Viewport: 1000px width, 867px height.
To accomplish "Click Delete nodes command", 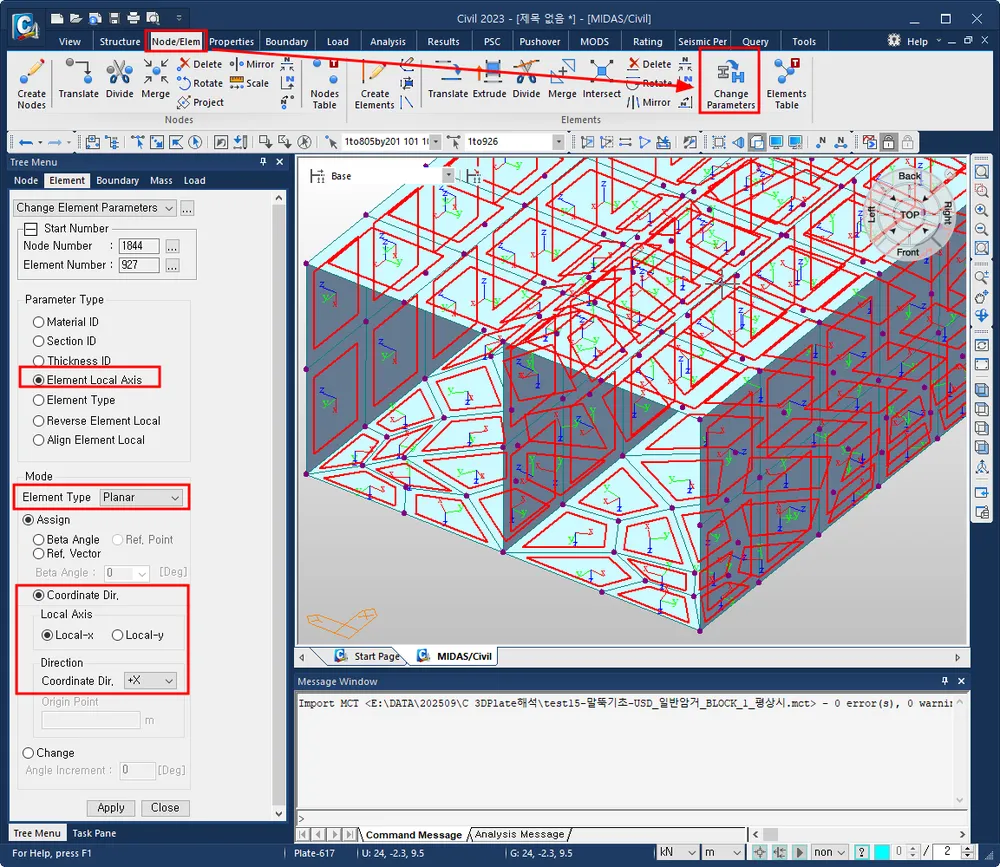I will pyautogui.click(x=200, y=64).
